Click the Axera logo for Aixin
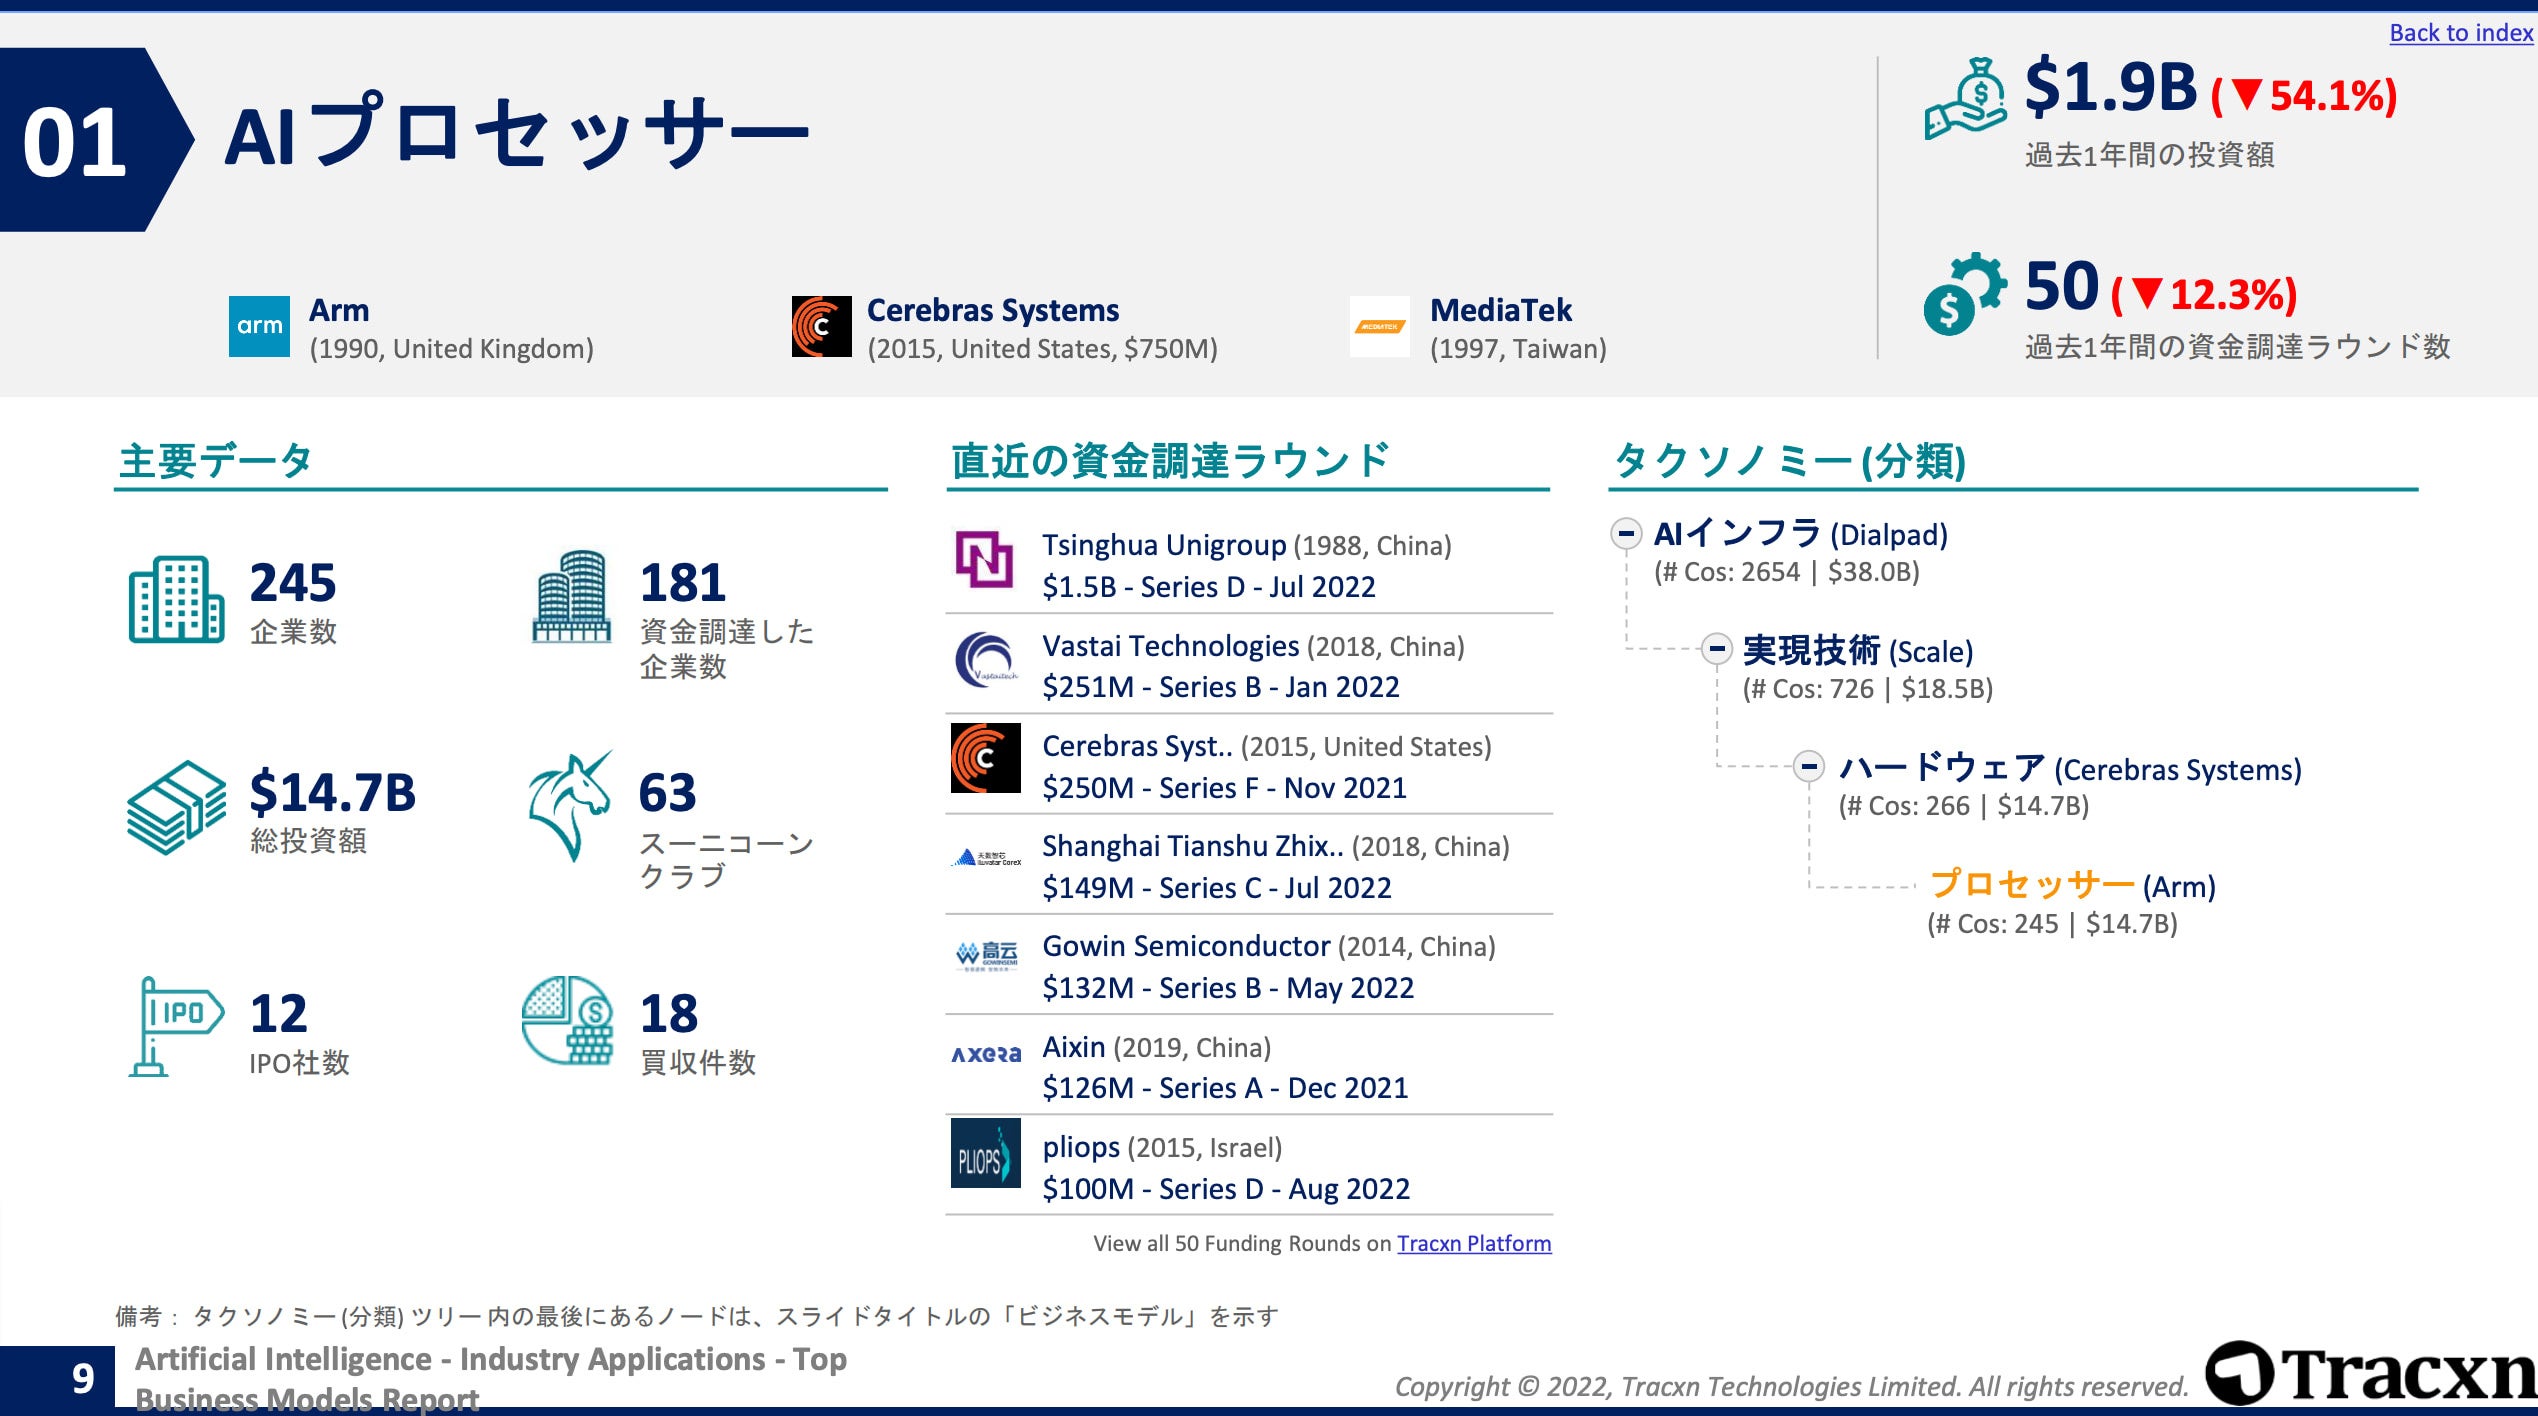 pos(984,1054)
